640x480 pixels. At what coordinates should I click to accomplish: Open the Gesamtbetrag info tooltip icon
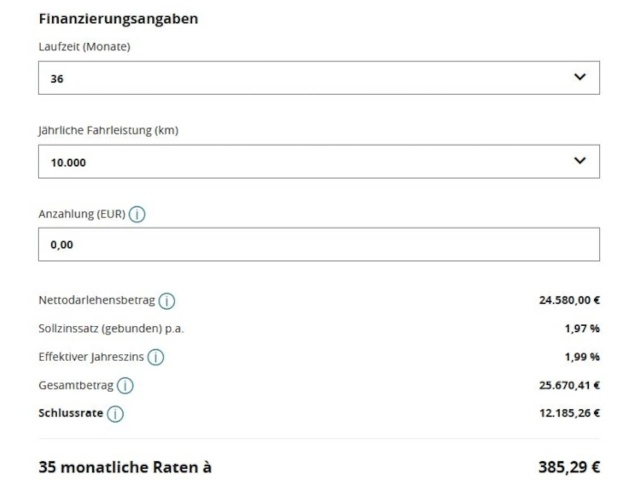point(125,385)
